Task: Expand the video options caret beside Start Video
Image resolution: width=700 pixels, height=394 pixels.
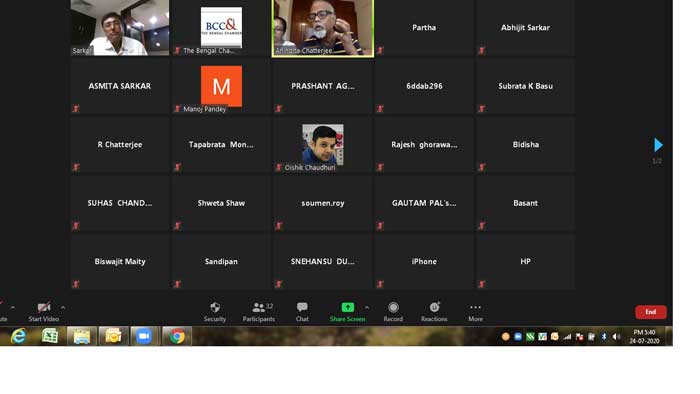Action: coord(63,307)
